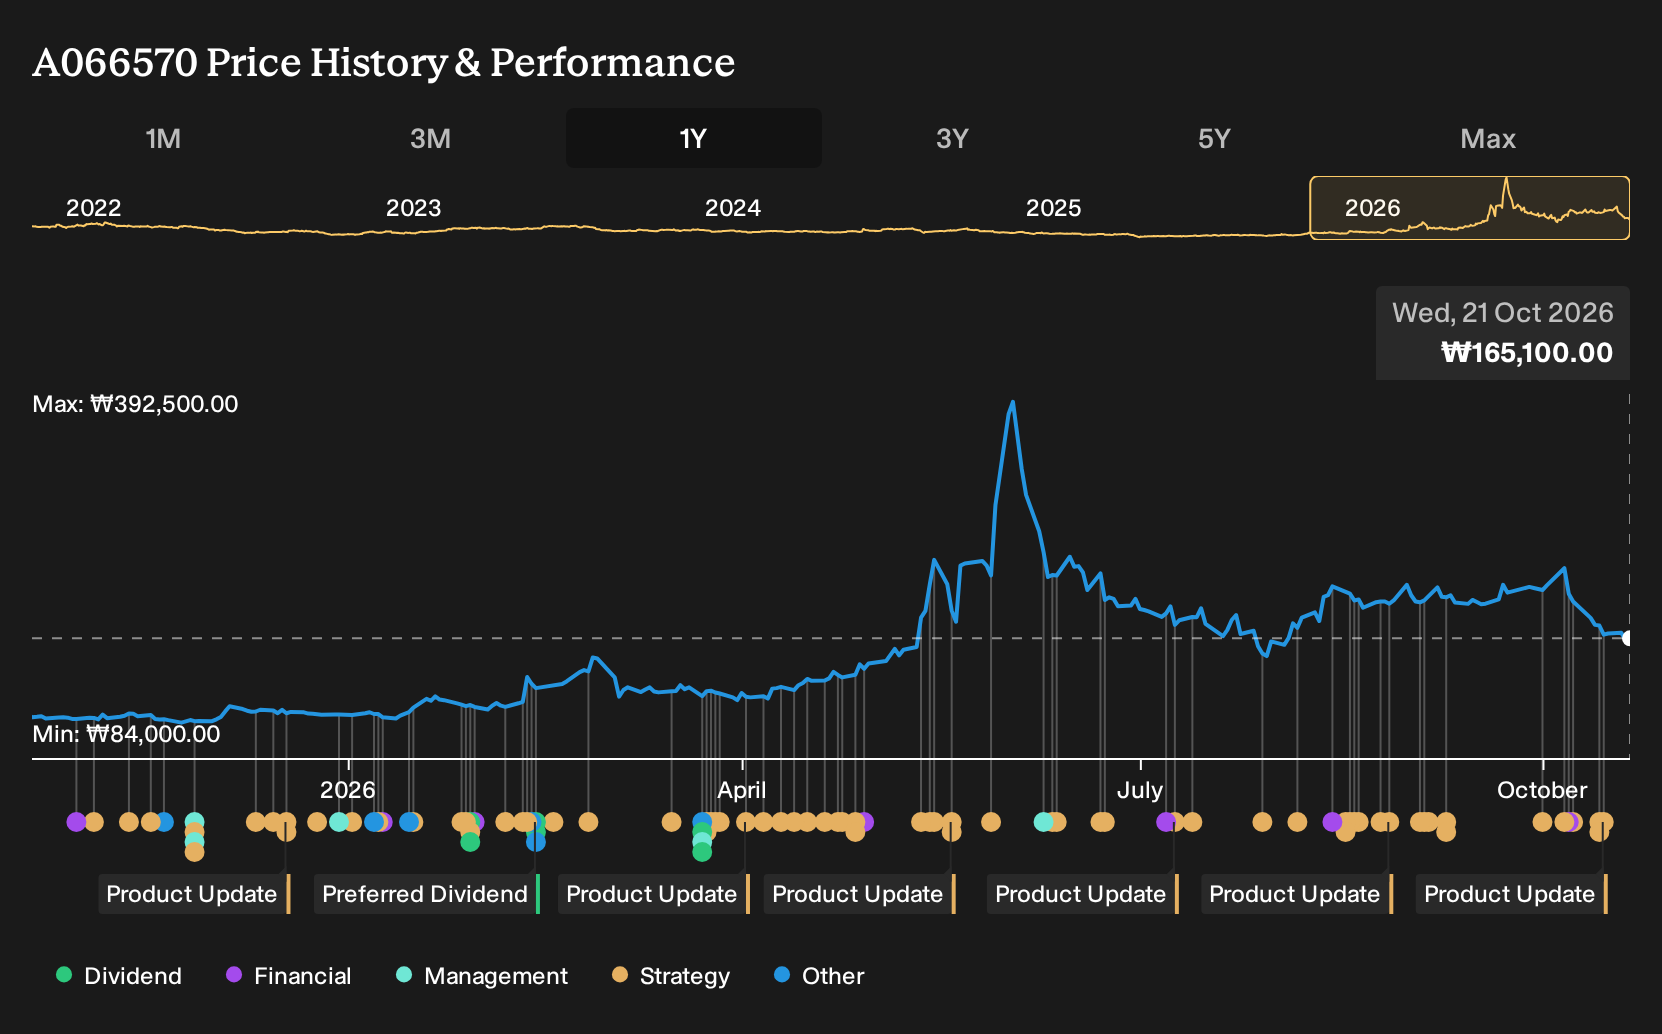Switch to the 3M range tab
This screenshot has width=1662, height=1034.
pyautogui.click(x=430, y=138)
